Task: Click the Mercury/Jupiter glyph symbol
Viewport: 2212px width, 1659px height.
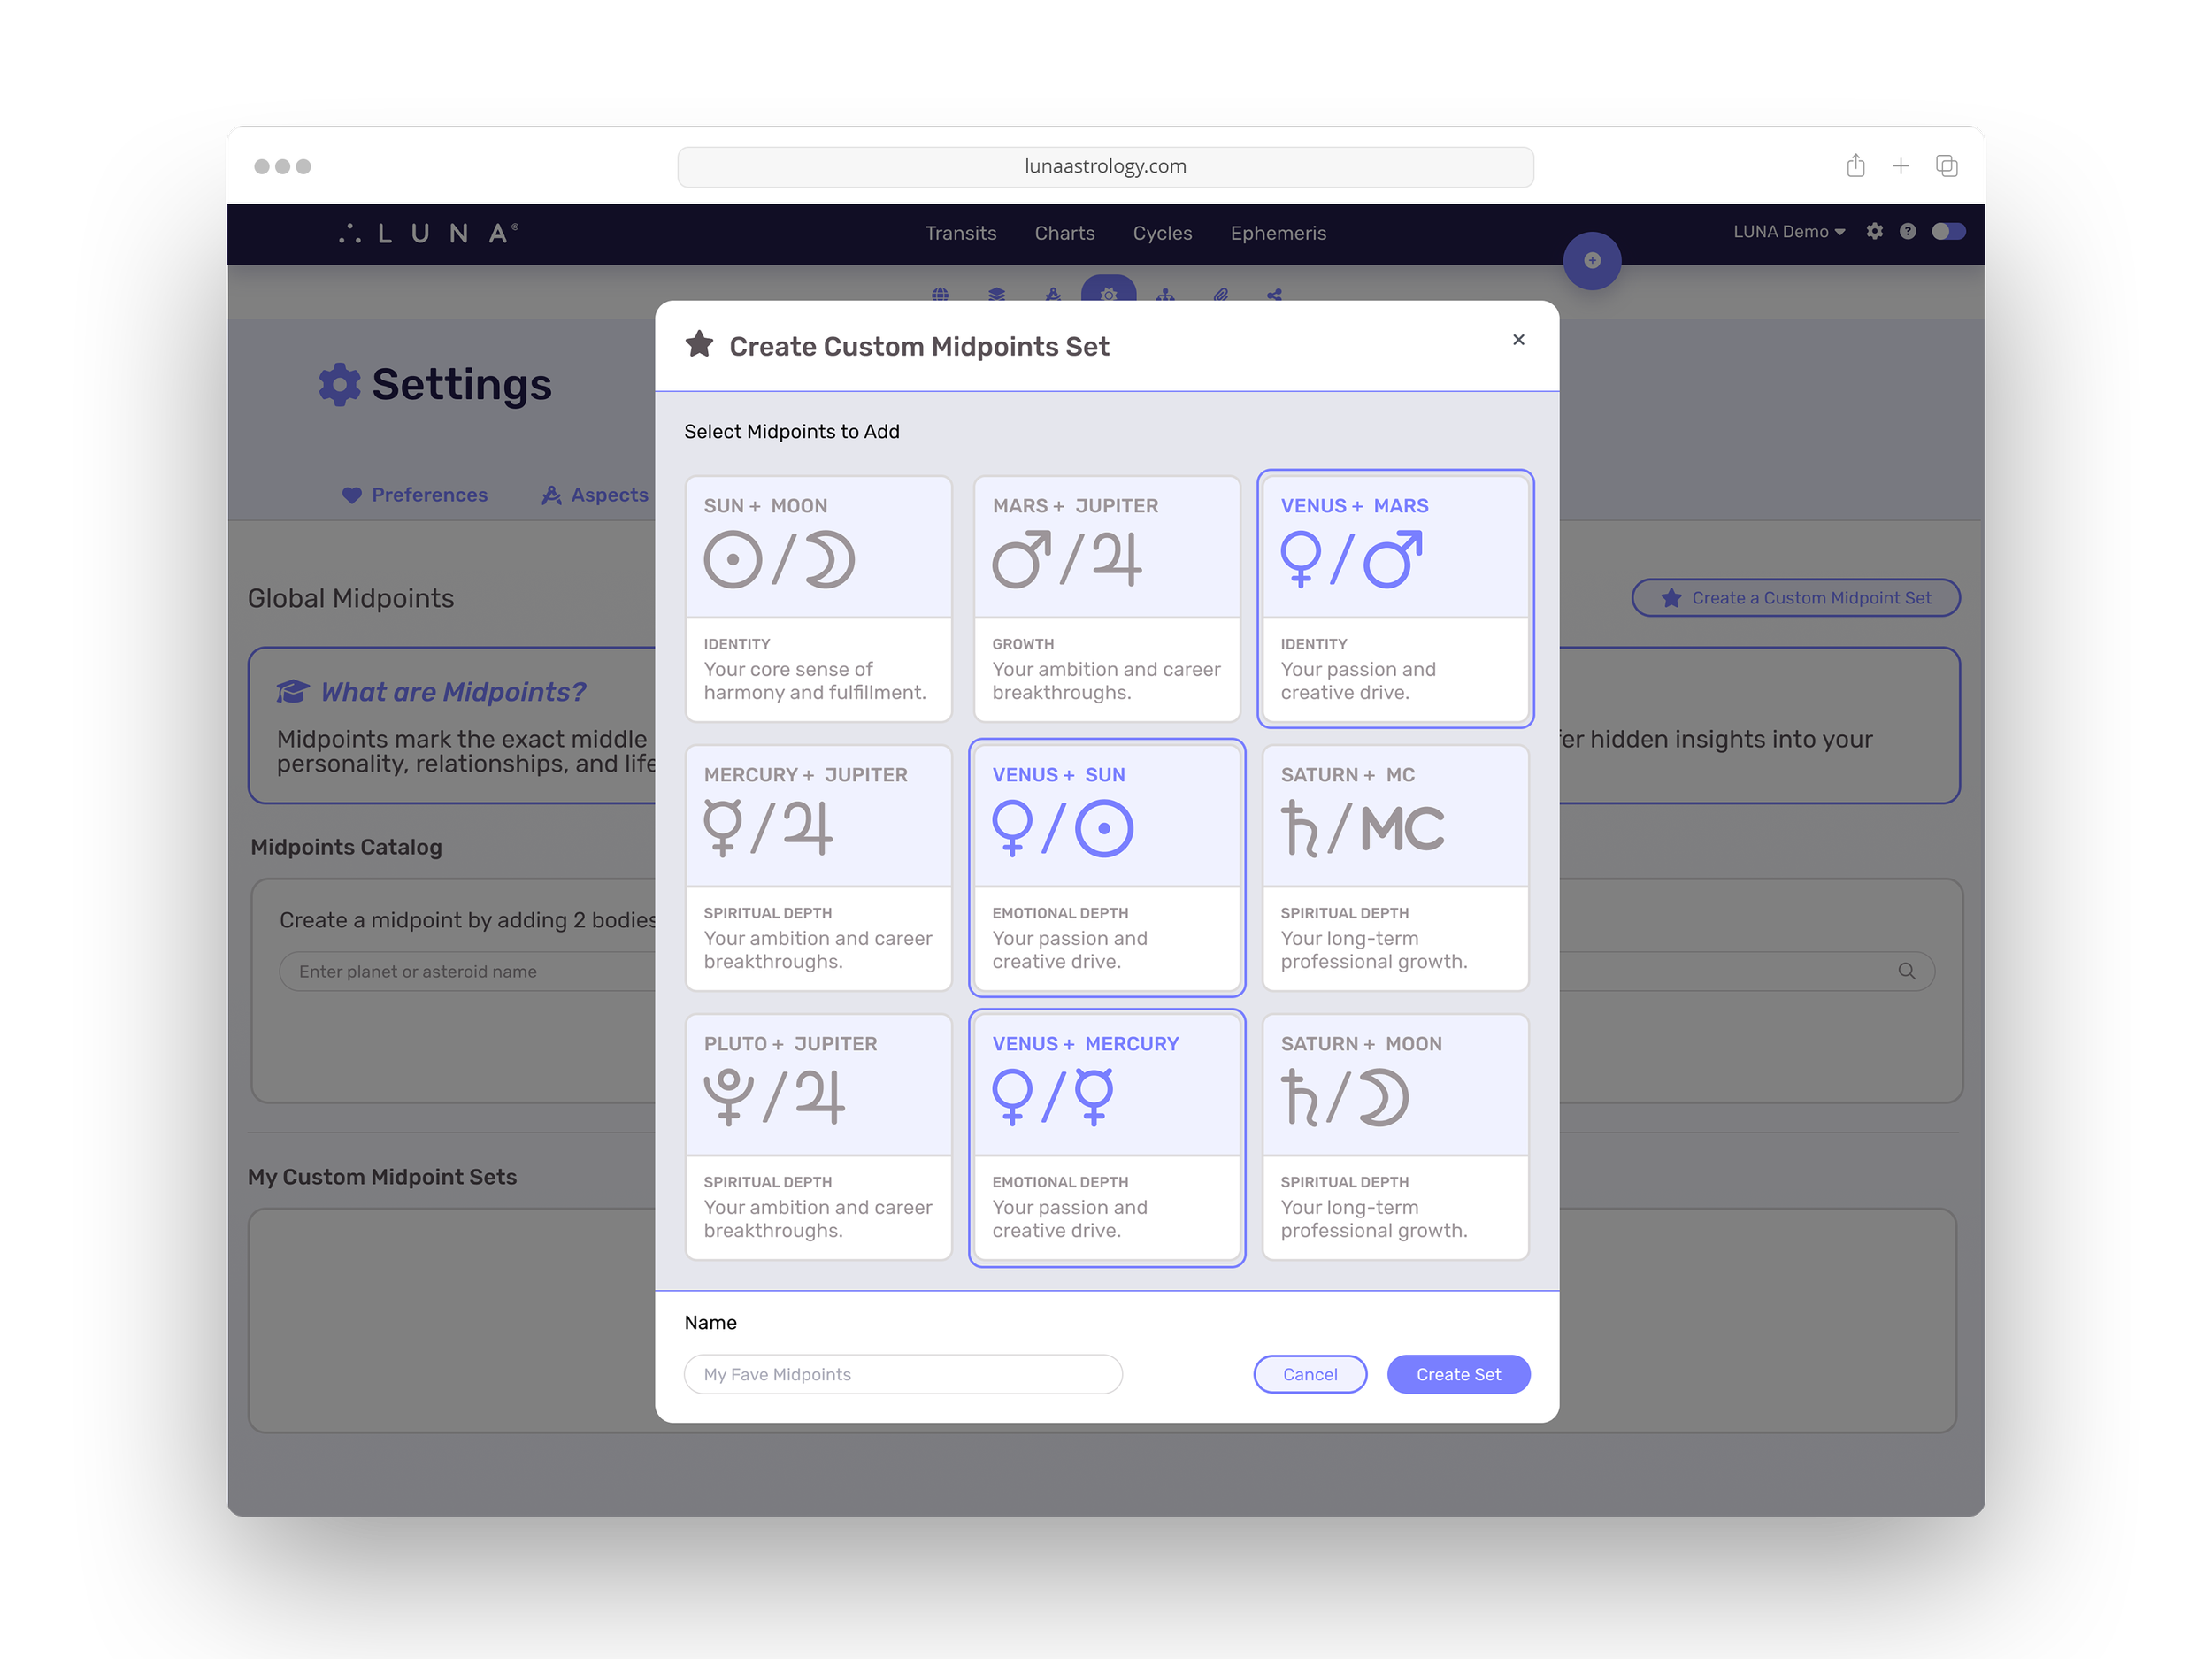Action: (x=768, y=828)
